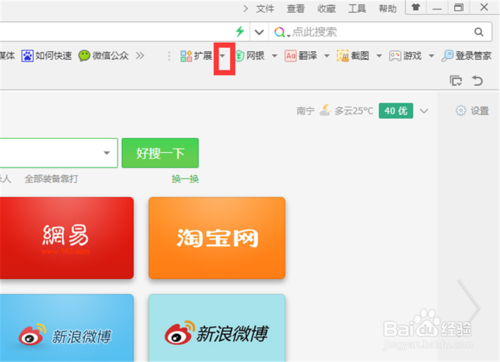The width and height of the screenshot is (500, 362).
Task: Click the green lightning speed-mode icon
Action: point(240,32)
